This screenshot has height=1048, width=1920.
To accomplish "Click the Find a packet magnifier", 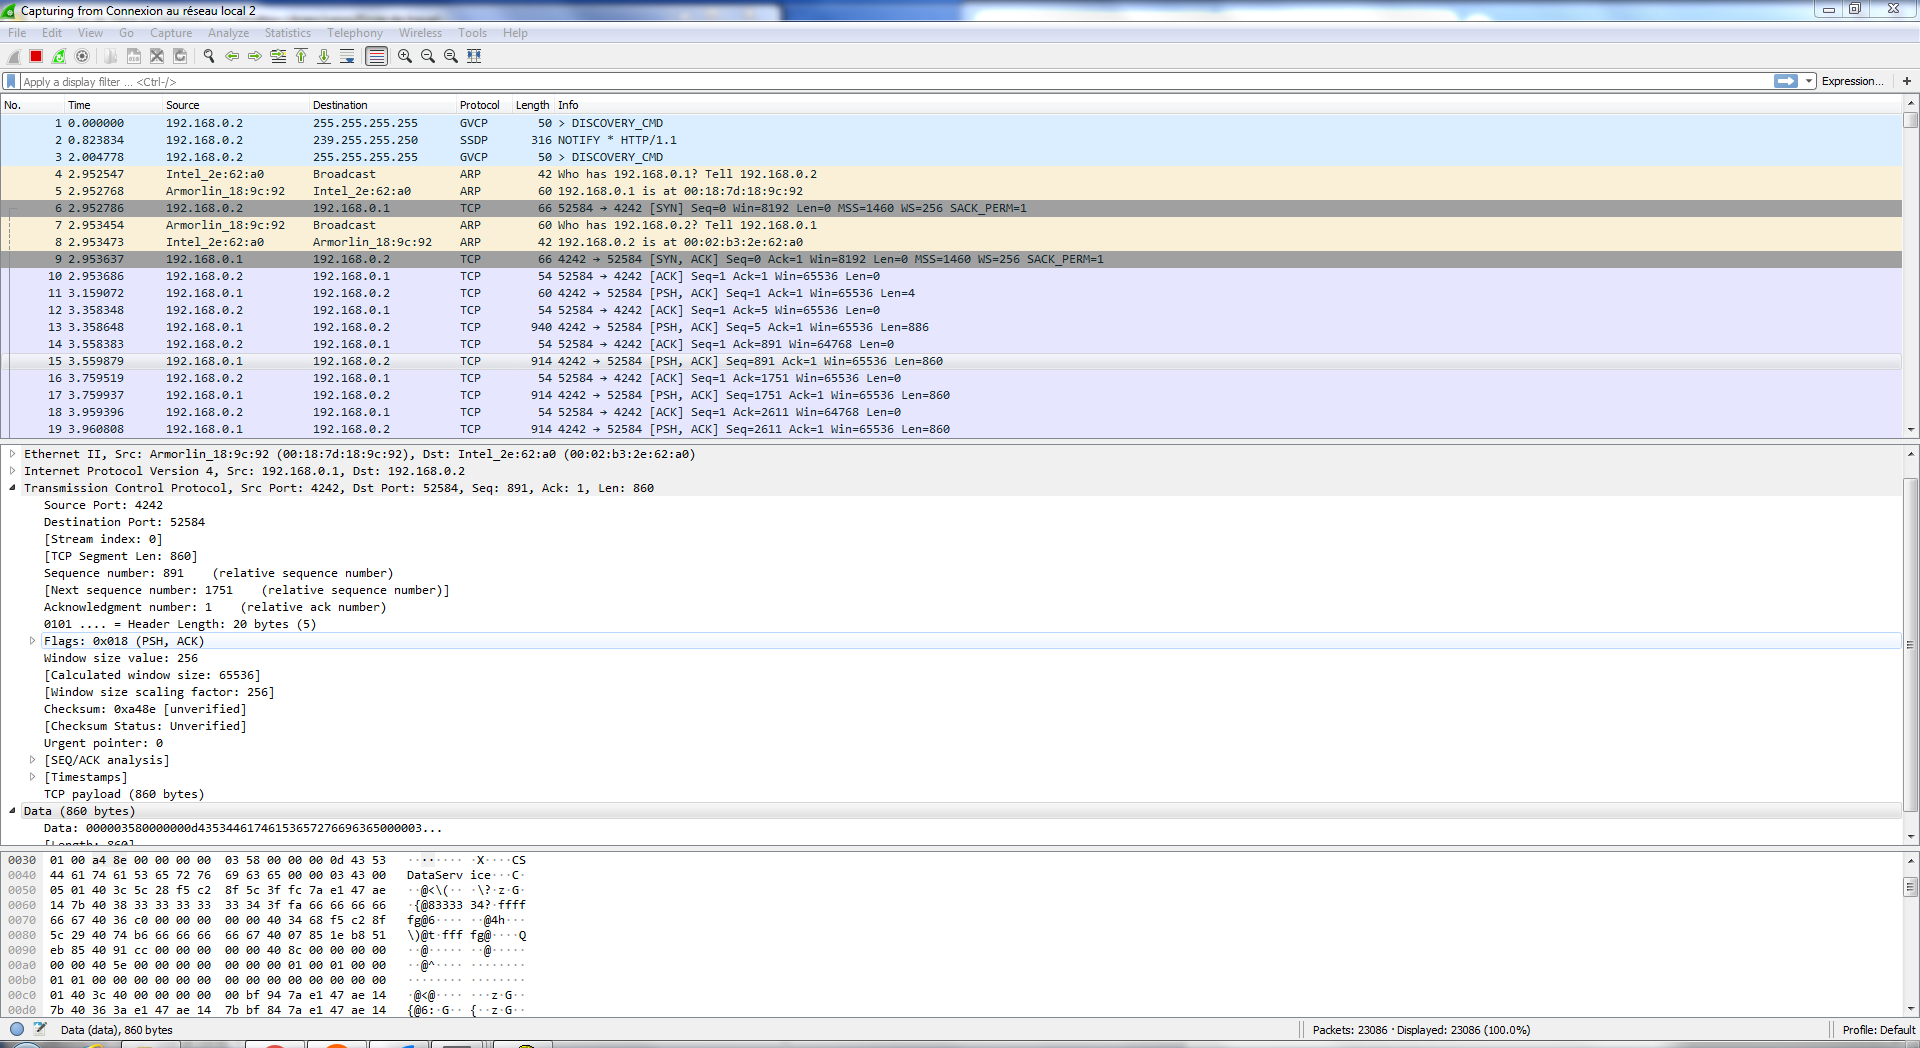I will coord(209,56).
